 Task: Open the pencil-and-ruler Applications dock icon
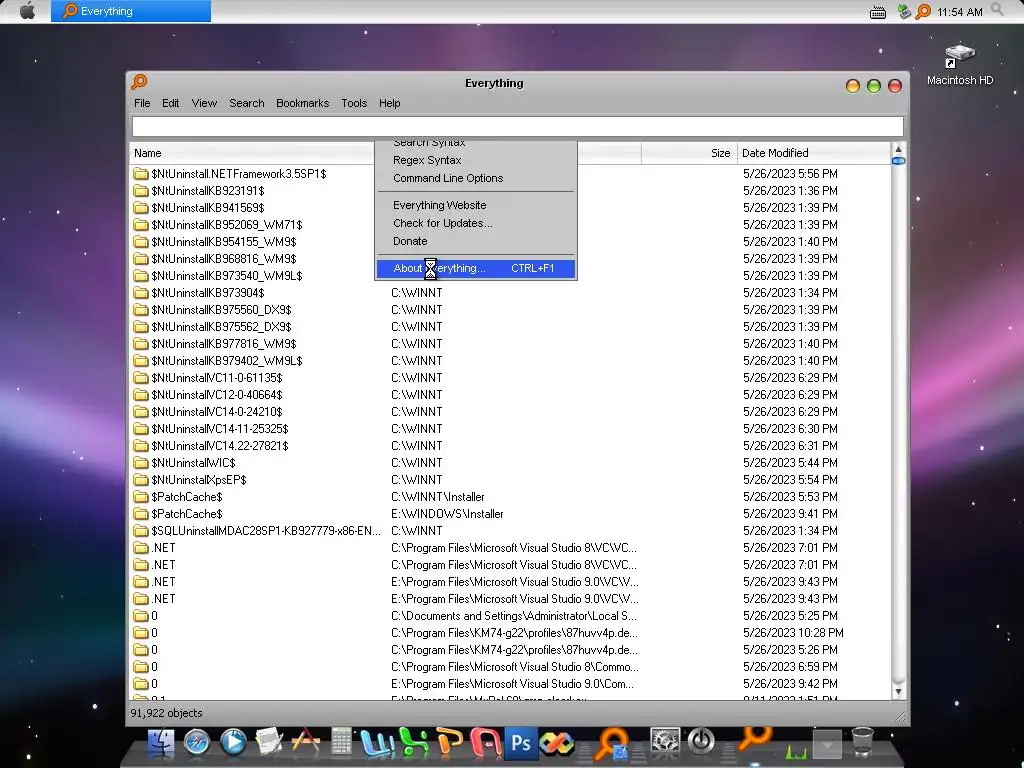(305, 743)
